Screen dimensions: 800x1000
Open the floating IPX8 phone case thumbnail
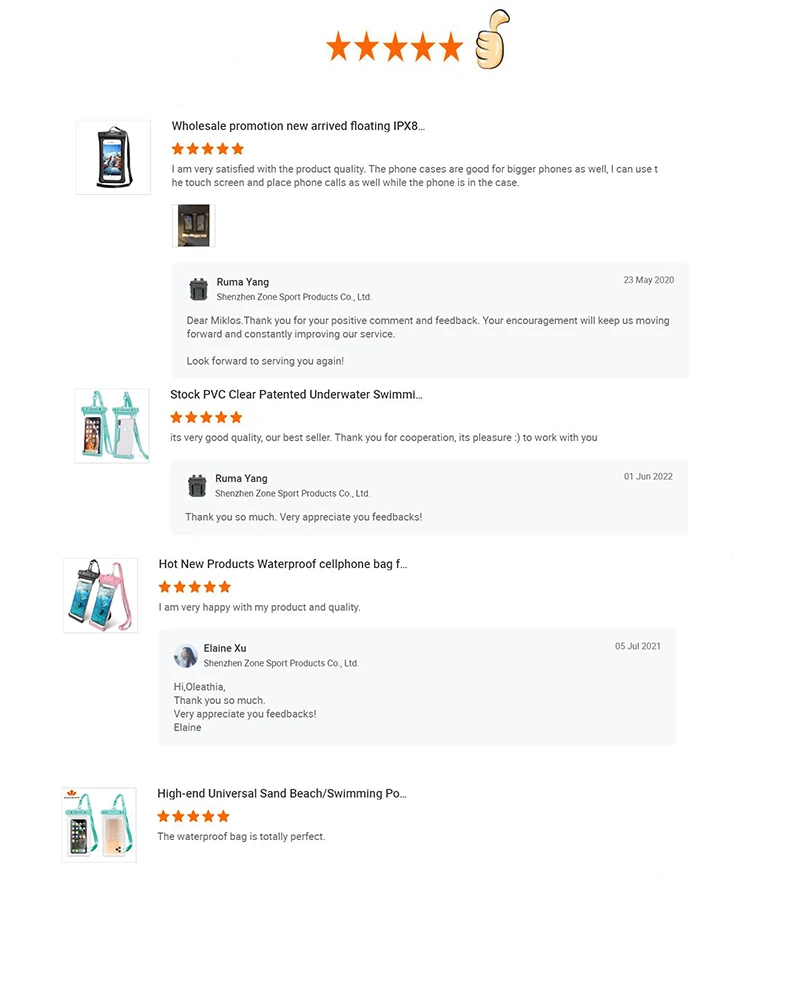pos(113,157)
